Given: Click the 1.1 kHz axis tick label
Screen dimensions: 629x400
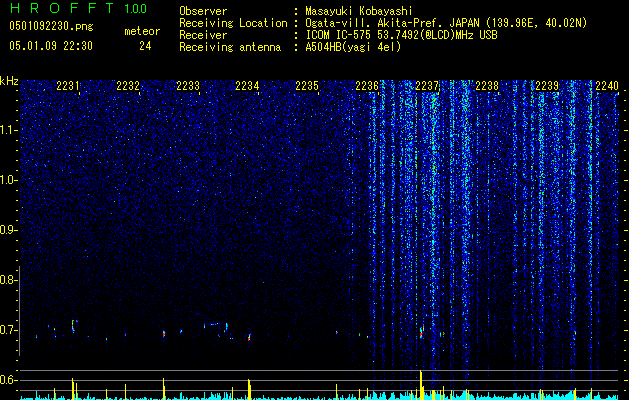Looking at the screenshot, I should tap(8, 130).
